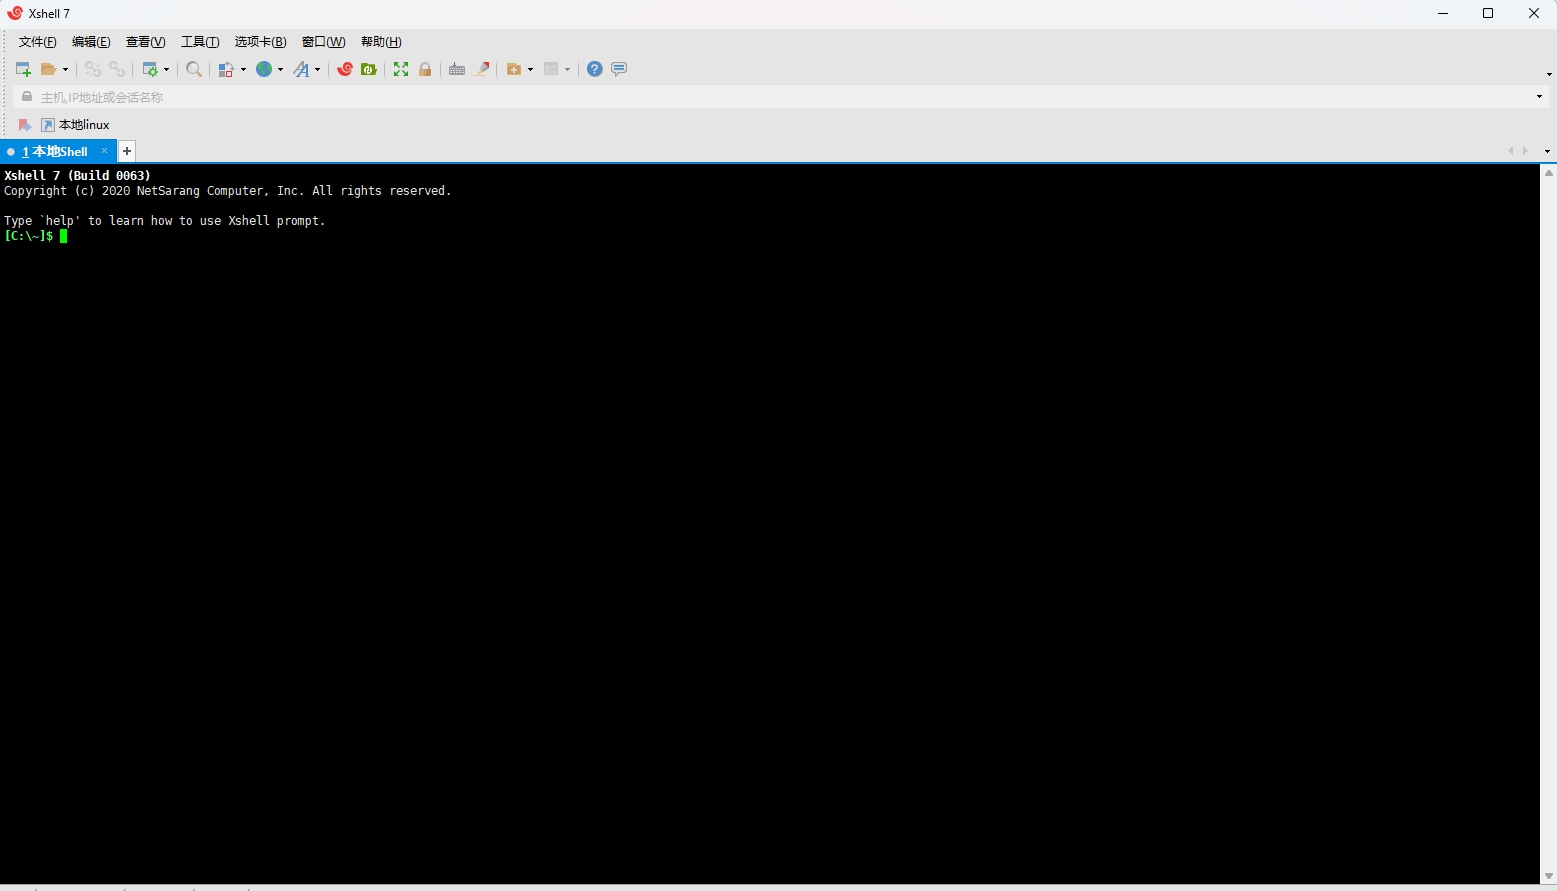The image size is (1557, 891).
Task: Open sessions with the folder icon
Action: coord(48,69)
